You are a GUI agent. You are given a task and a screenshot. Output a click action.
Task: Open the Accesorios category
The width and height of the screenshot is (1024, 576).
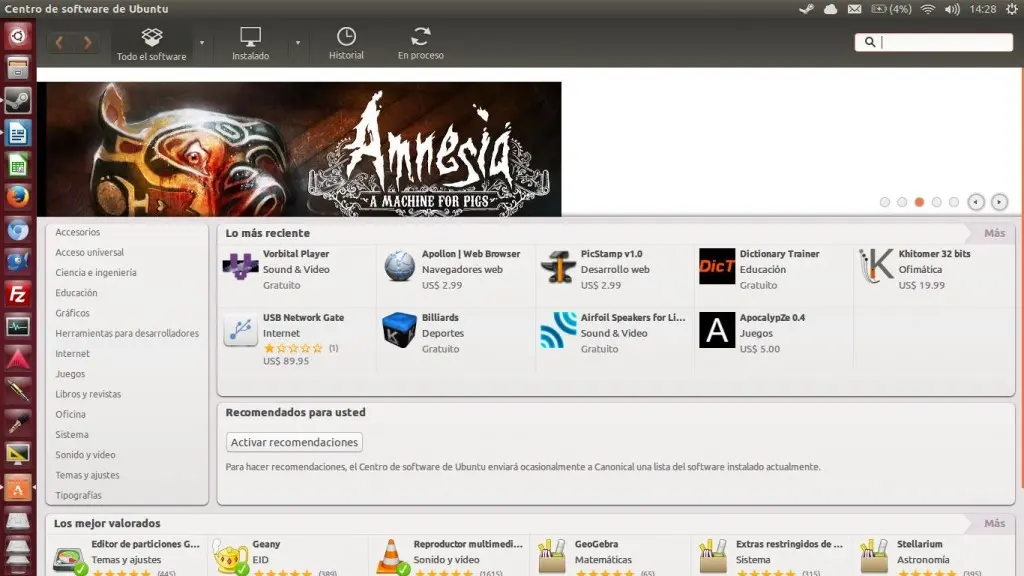point(78,232)
